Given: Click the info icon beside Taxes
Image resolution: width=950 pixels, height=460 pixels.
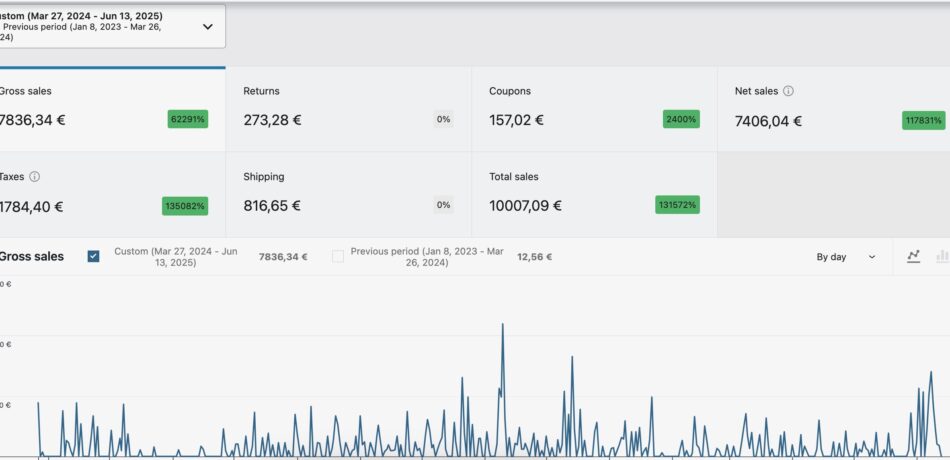Looking at the screenshot, I should [35, 177].
